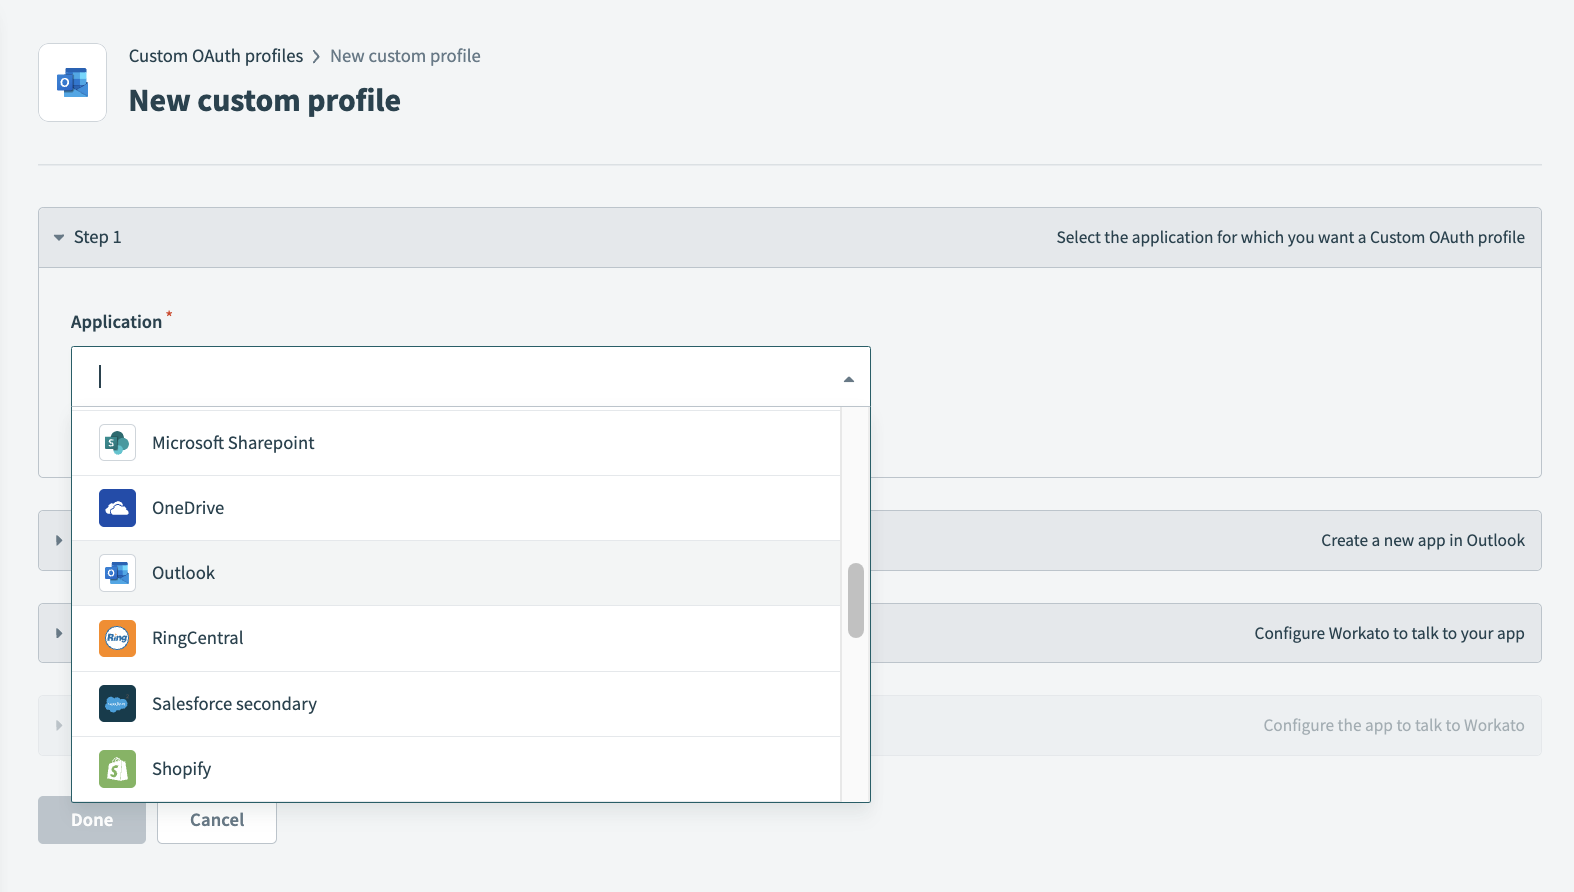Select Shopify from the list
Viewport: 1574px width, 892px height.
(x=456, y=769)
